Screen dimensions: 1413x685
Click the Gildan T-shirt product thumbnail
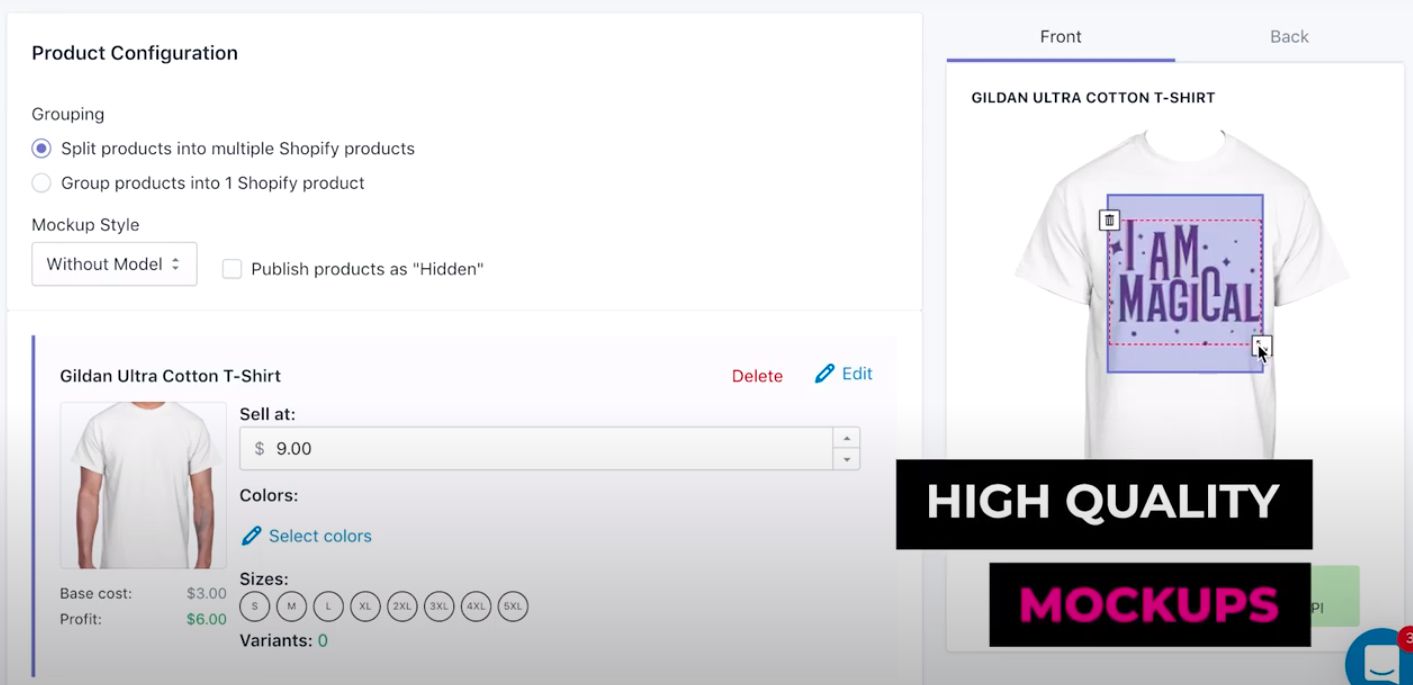143,486
